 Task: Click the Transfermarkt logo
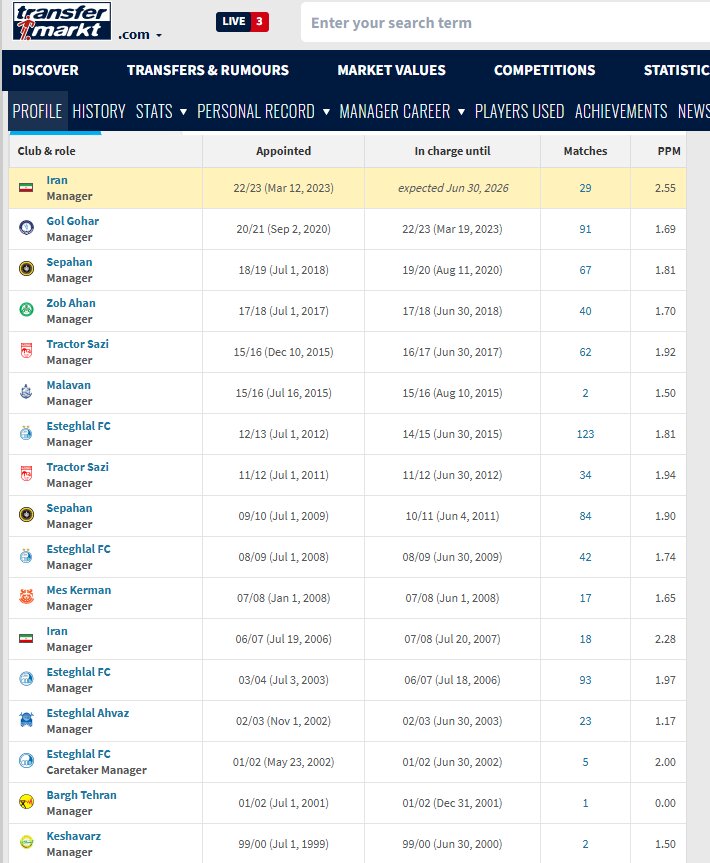click(x=61, y=22)
